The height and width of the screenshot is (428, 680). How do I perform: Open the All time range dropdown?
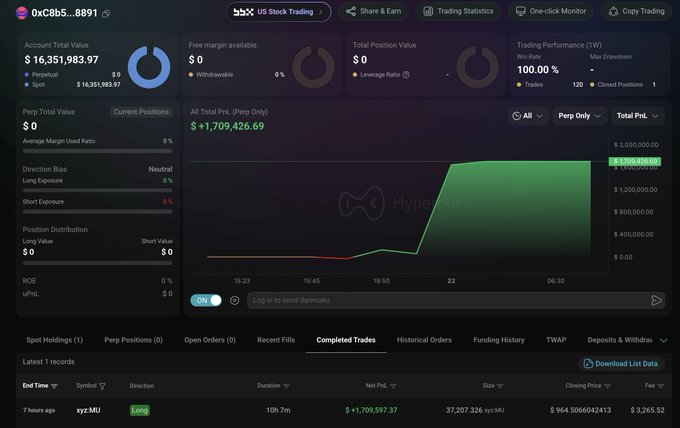pos(528,116)
